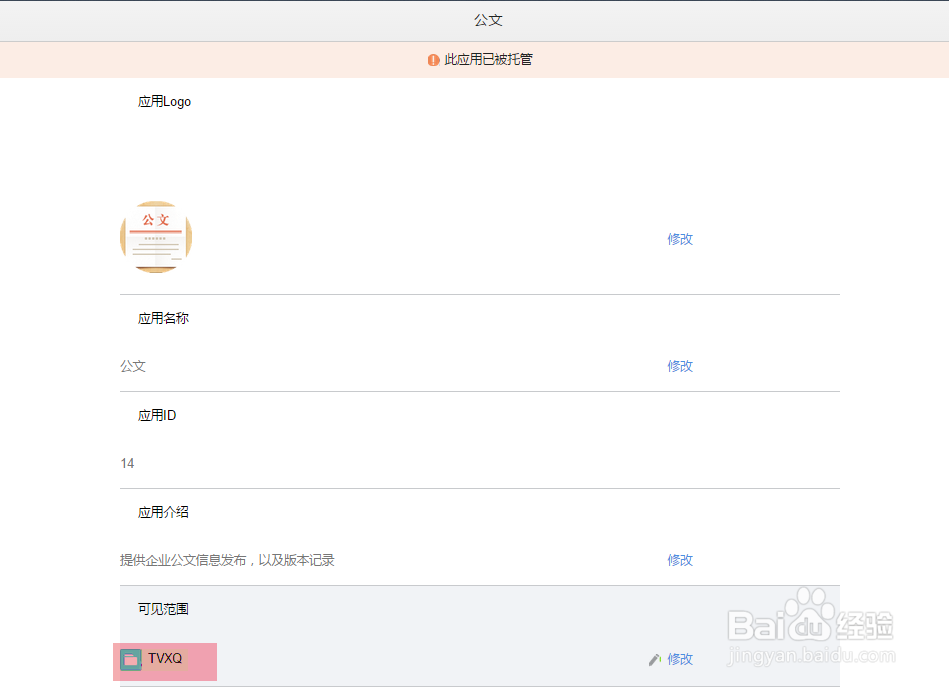The height and width of the screenshot is (688, 949).
Task: Click the TVXQ folder icon
Action: click(131, 660)
